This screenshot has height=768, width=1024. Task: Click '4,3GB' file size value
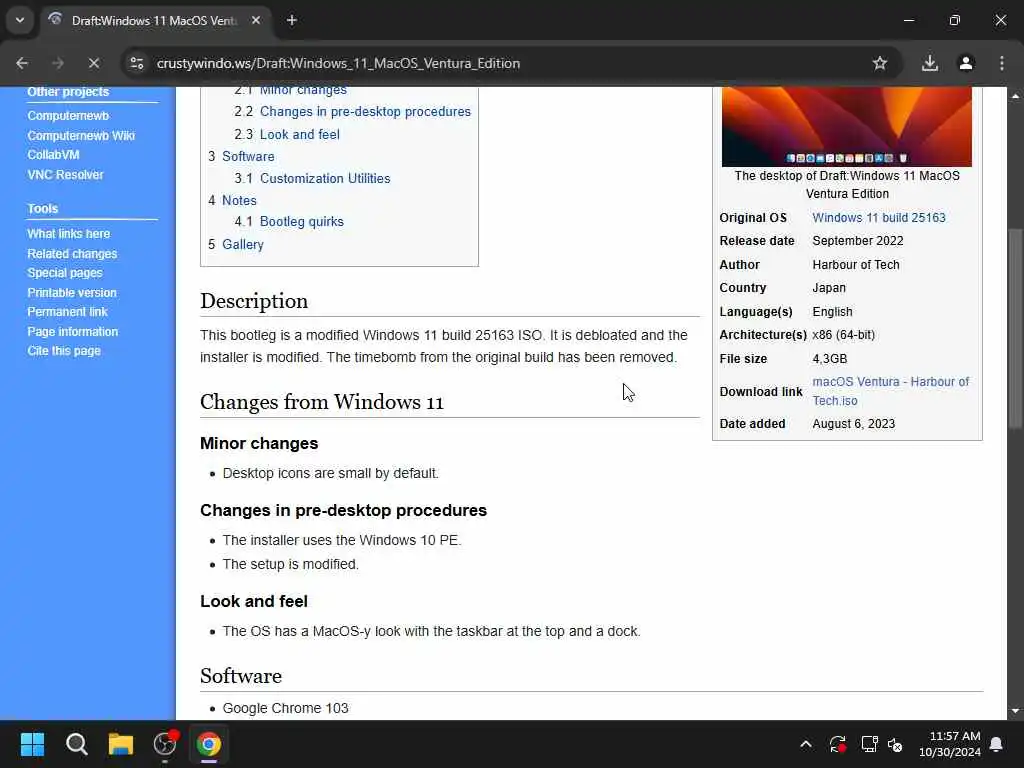[x=829, y=359]
